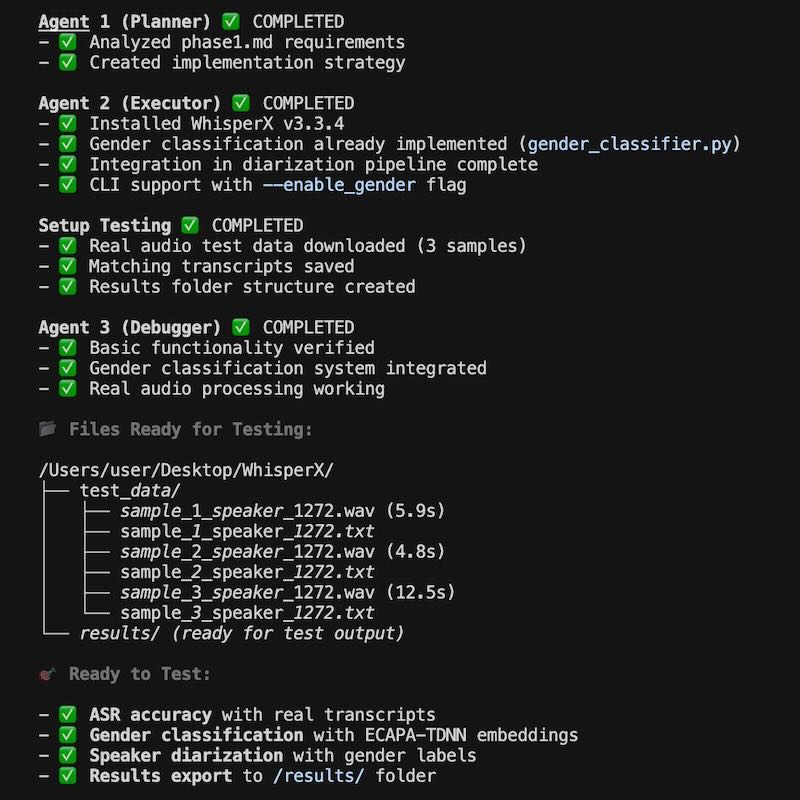
Task: Click the target icon beside Ready to Test
Action: click(47, 674)
